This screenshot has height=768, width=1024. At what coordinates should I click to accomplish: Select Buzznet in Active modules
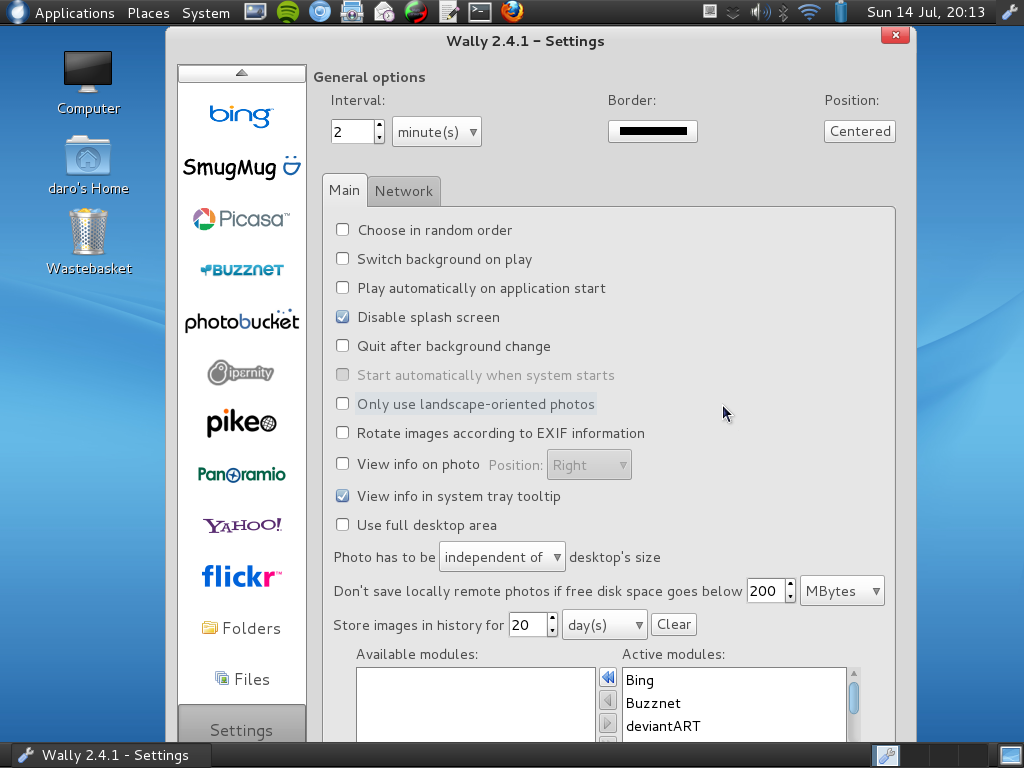click(653, 703)
